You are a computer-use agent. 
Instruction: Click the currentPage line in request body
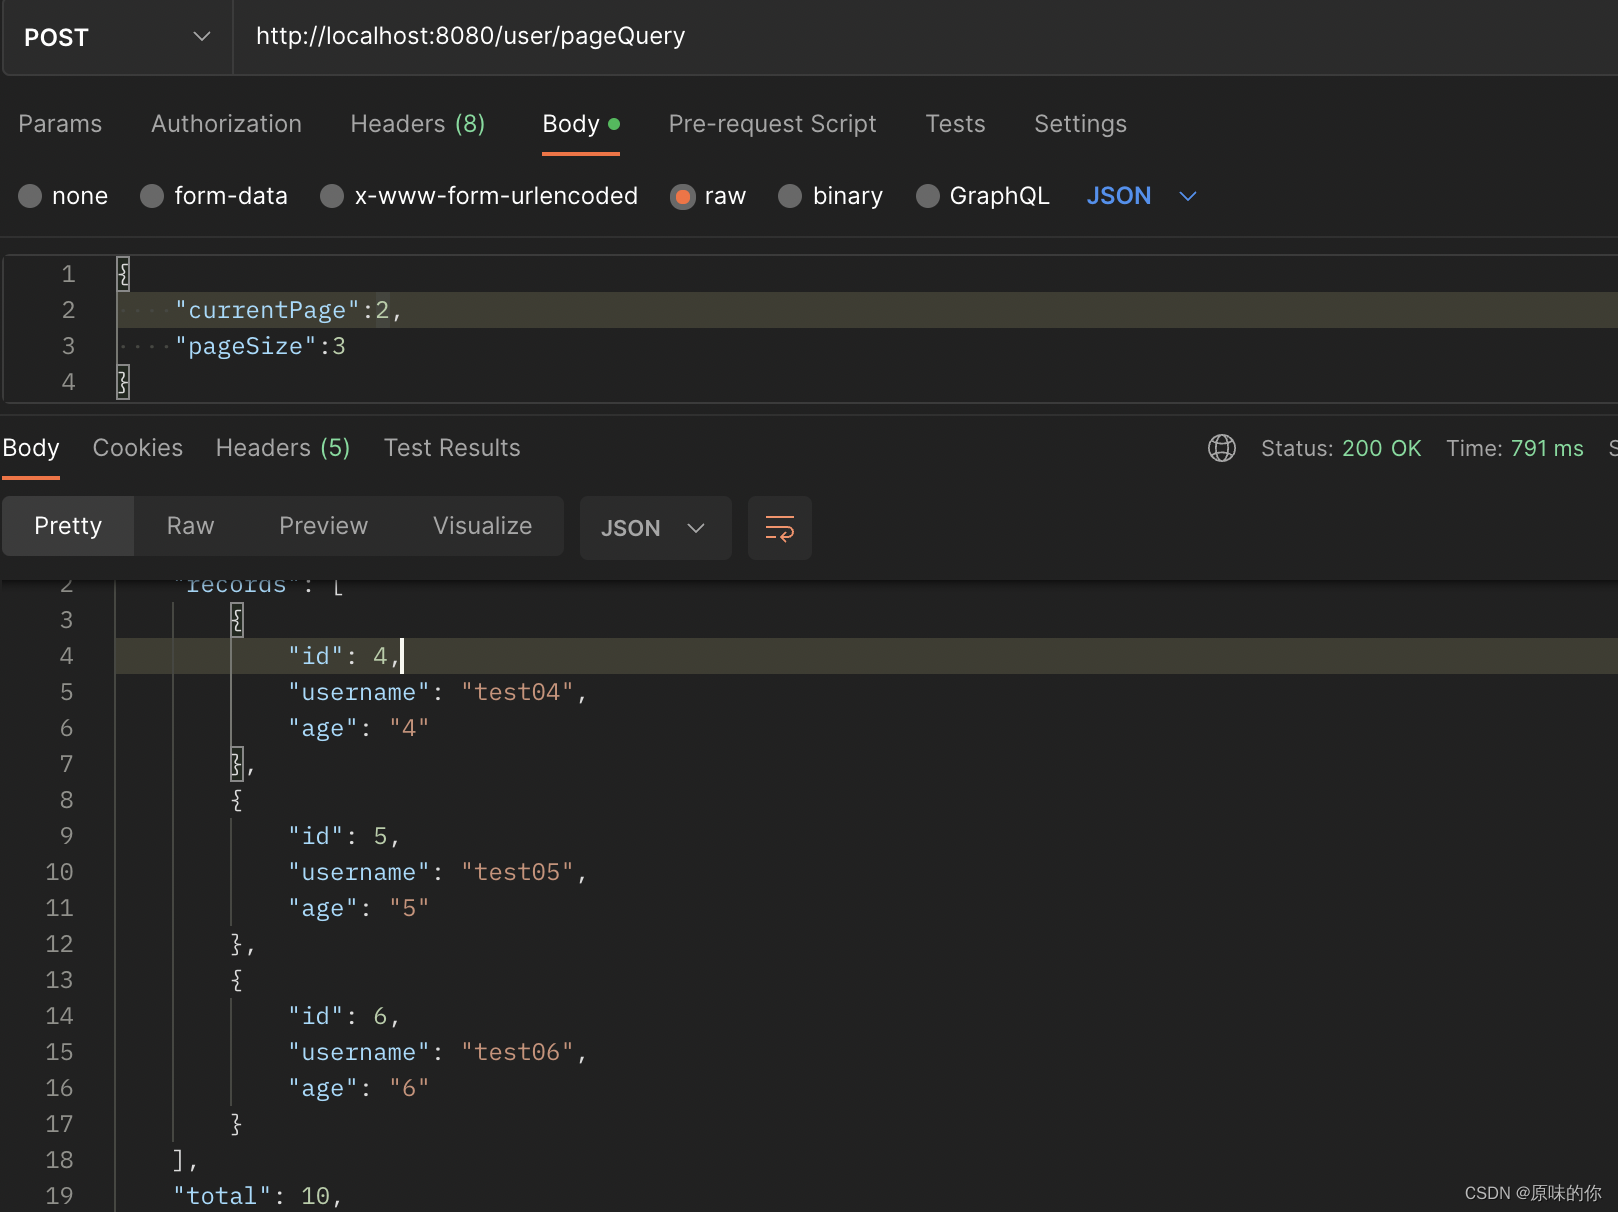(x=289, y=310)
